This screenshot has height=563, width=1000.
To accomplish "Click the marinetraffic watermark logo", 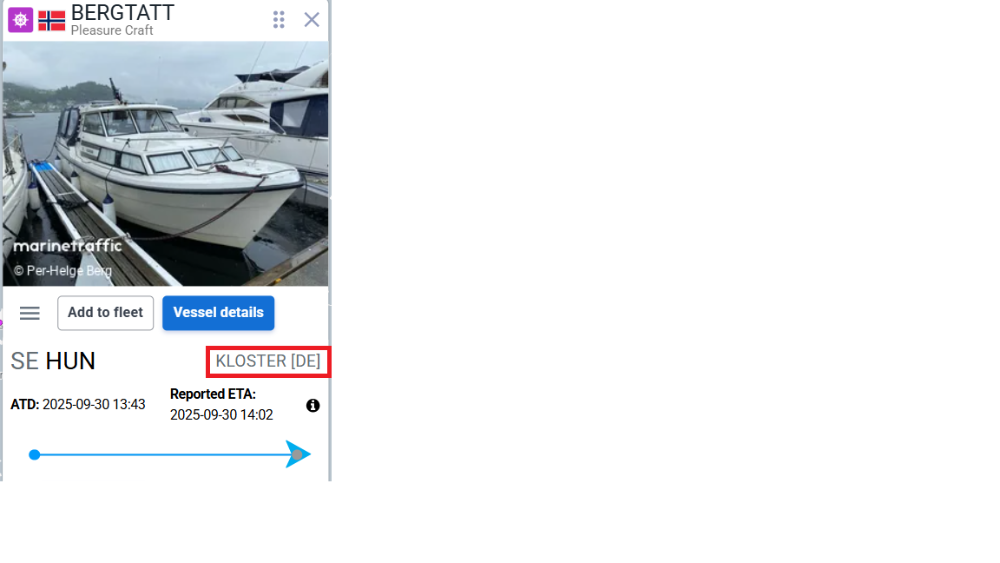I will coord(68,246).
